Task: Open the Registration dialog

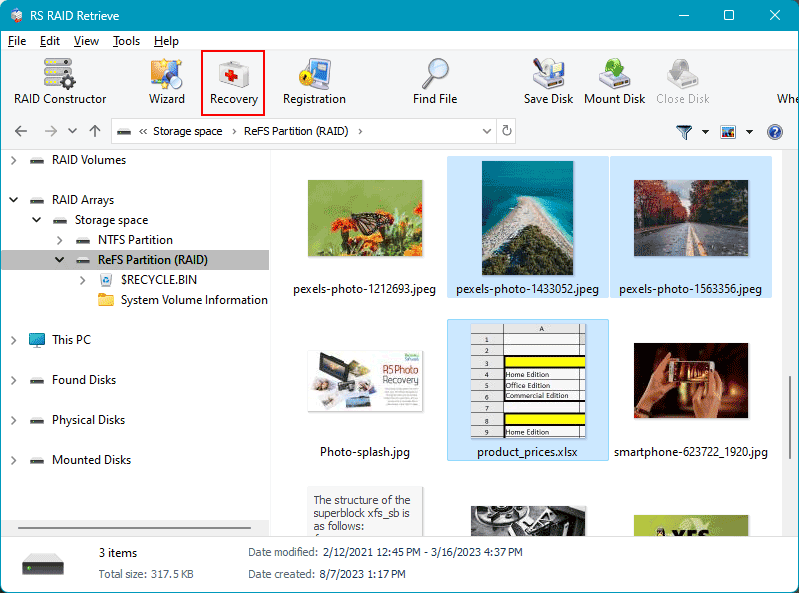Action: coord(314,82)
